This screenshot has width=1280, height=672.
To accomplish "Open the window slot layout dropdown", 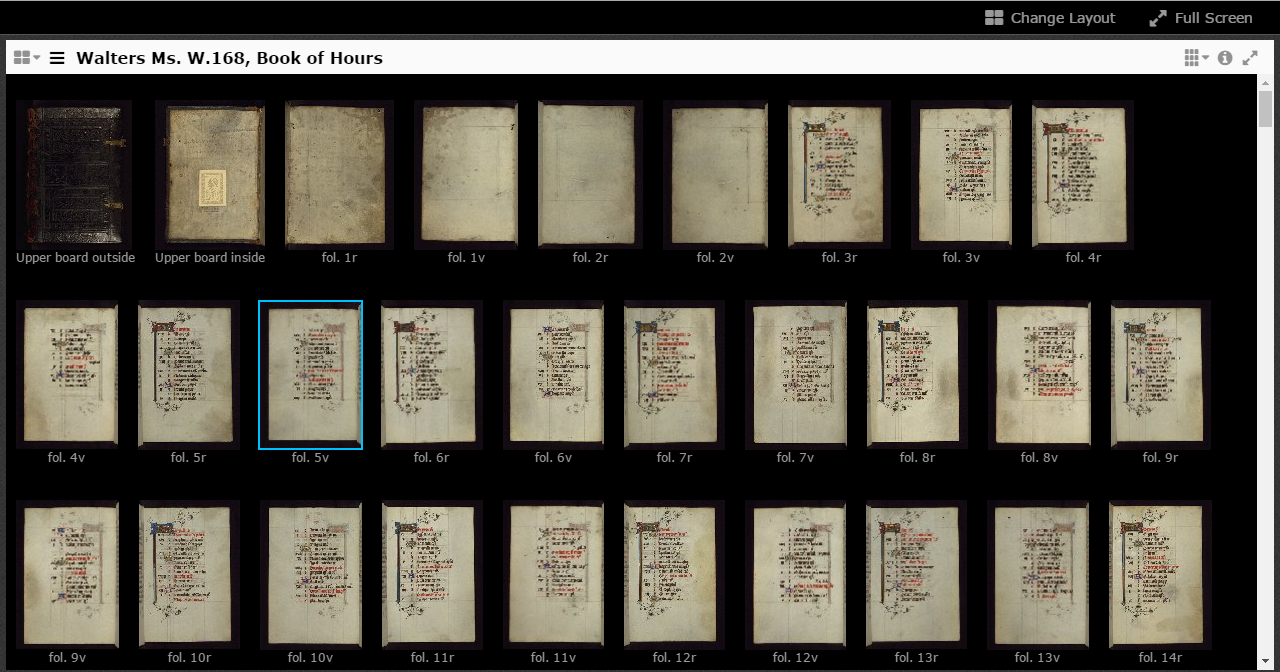I will 27,58.
